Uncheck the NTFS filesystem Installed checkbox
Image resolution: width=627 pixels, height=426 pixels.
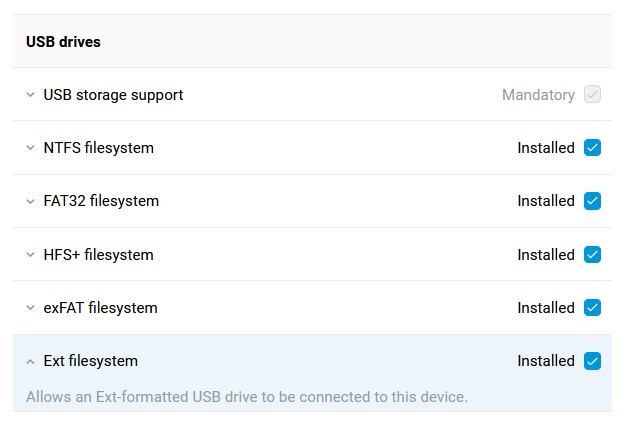[592, 148]
